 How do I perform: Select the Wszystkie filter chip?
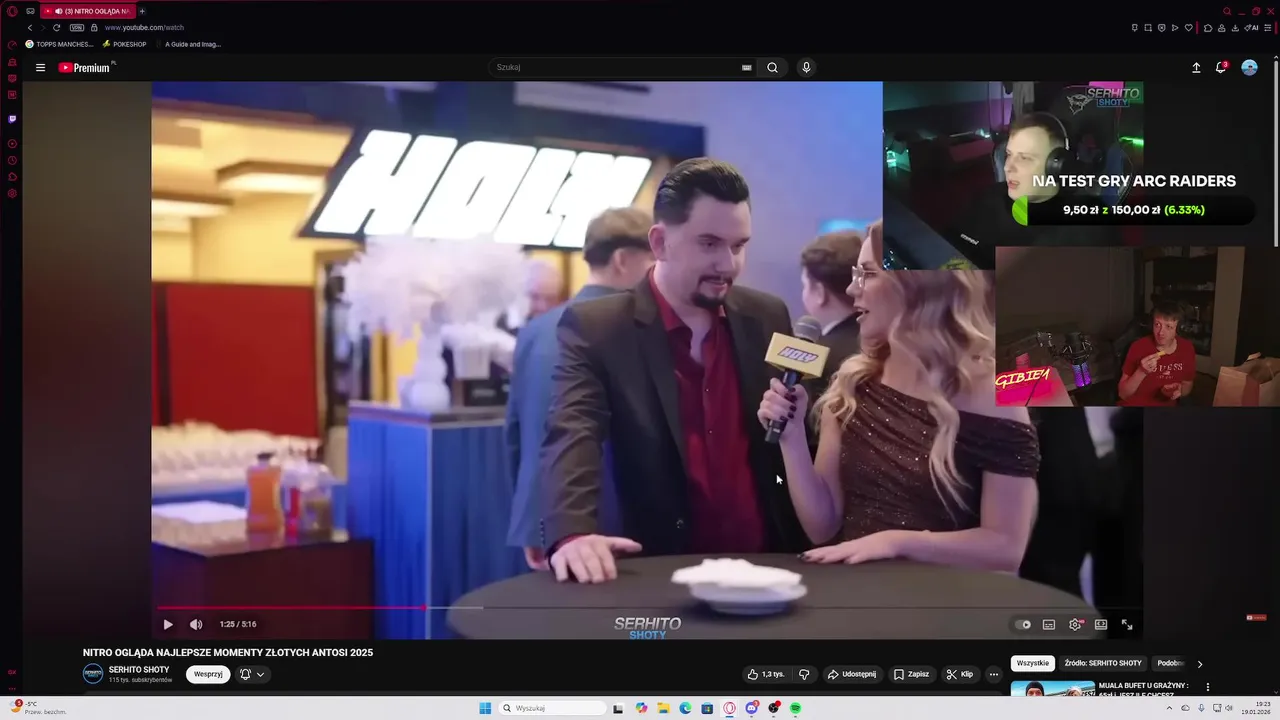pyautogui.click(x=1033, y=663)
